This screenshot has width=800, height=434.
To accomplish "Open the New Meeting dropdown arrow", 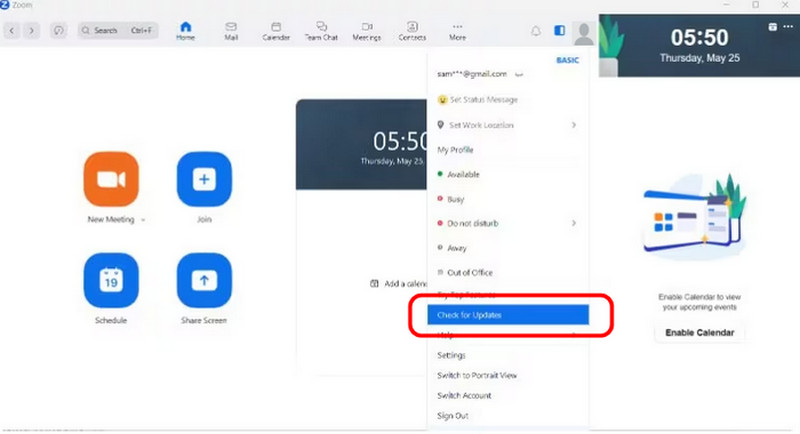I will 142,220.
